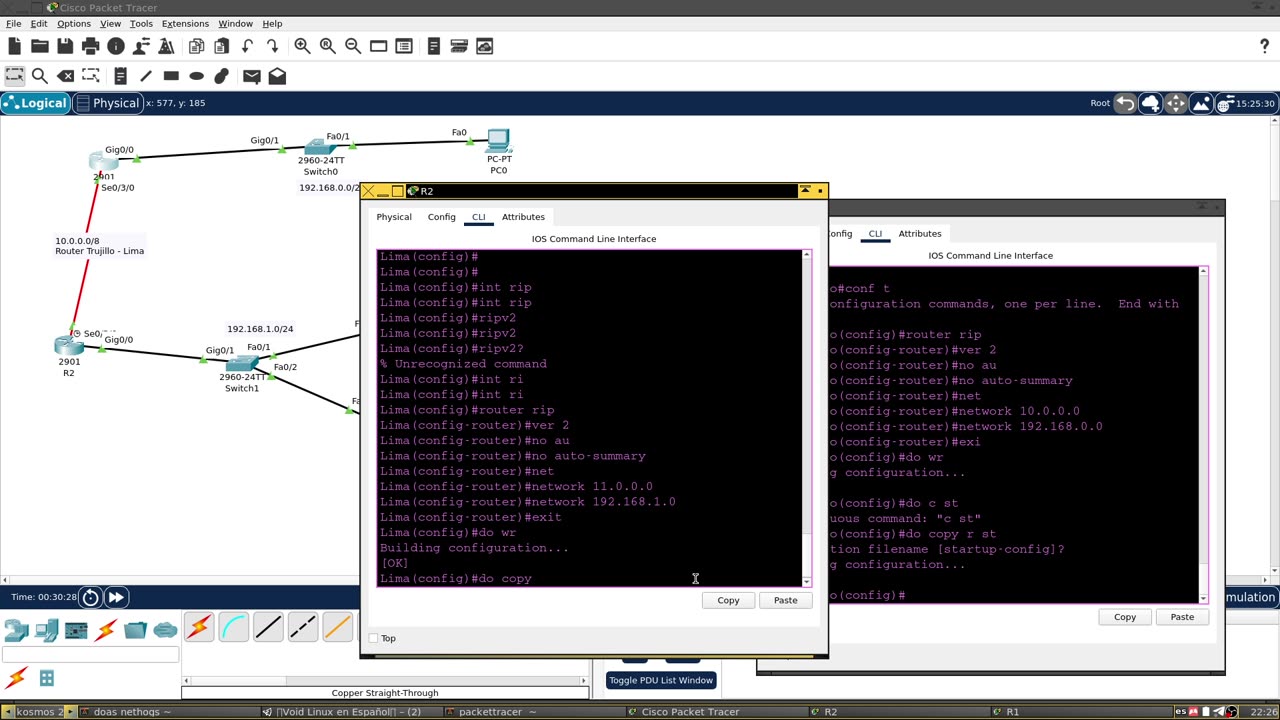The image size is (1280, 720).
Task: Click the New file icon
Action: [14, 46]
